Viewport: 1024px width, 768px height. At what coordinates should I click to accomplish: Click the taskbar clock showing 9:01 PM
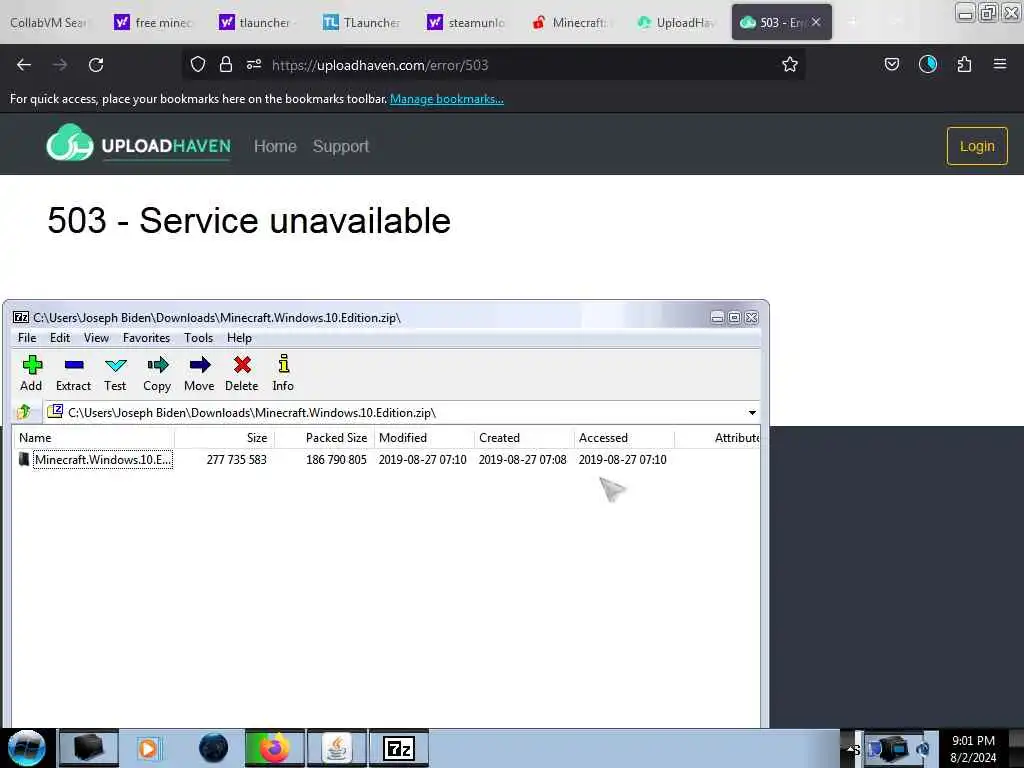[973, 749]
